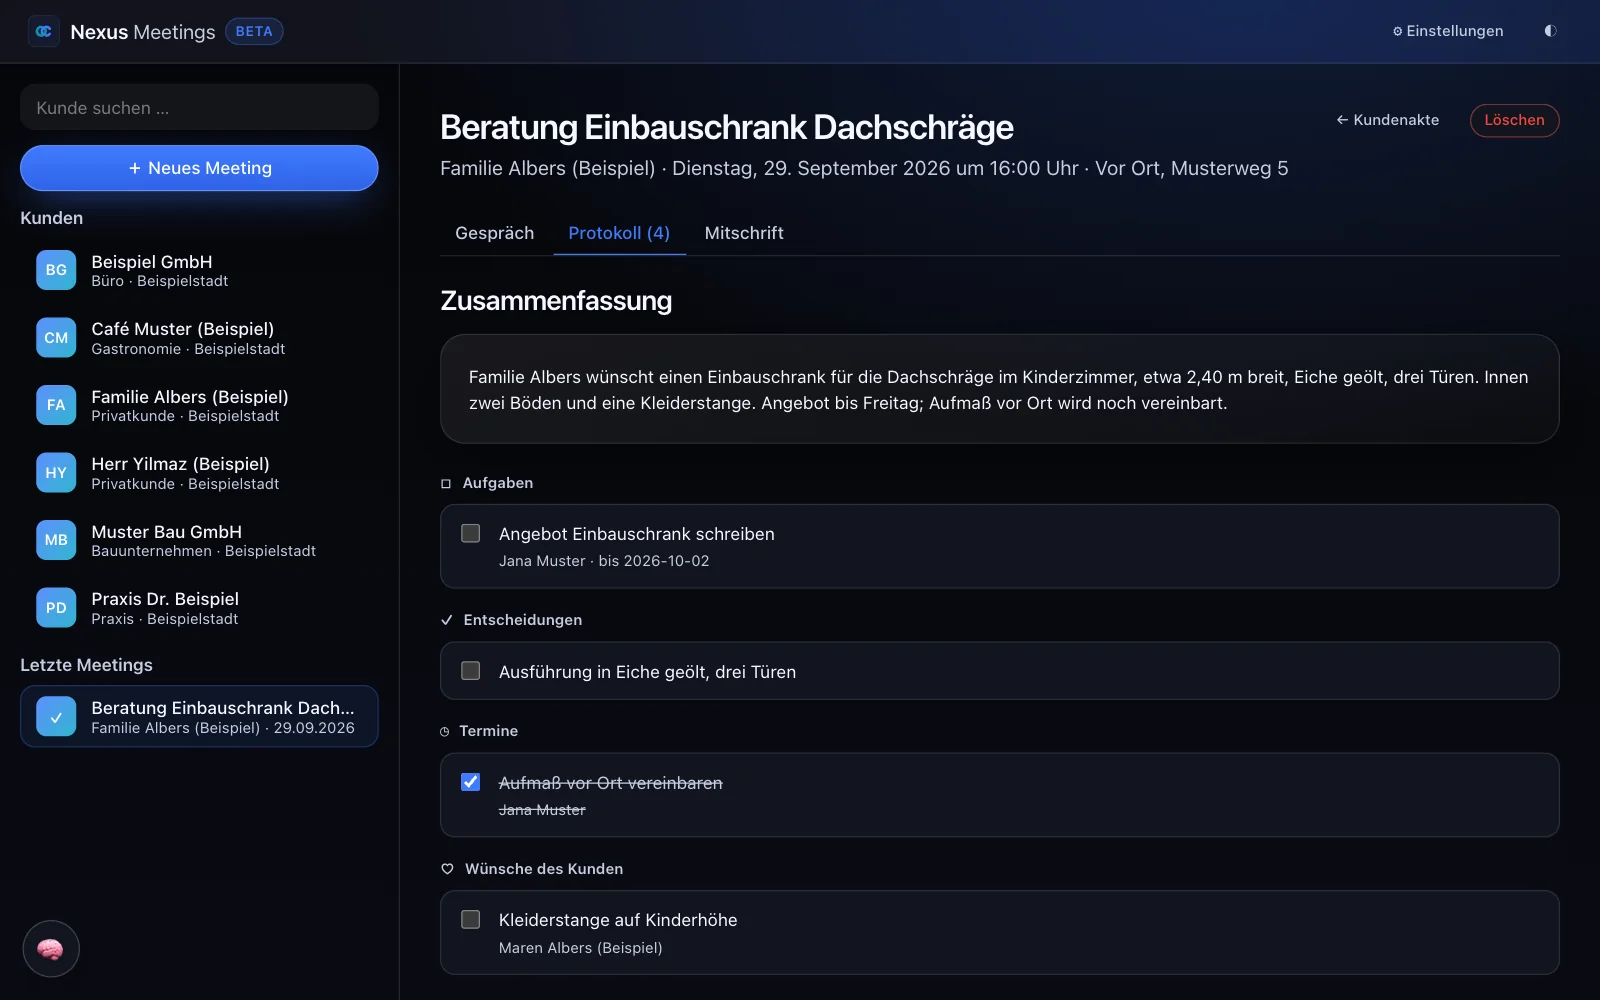Click the BETA badge

click(254, 32)
